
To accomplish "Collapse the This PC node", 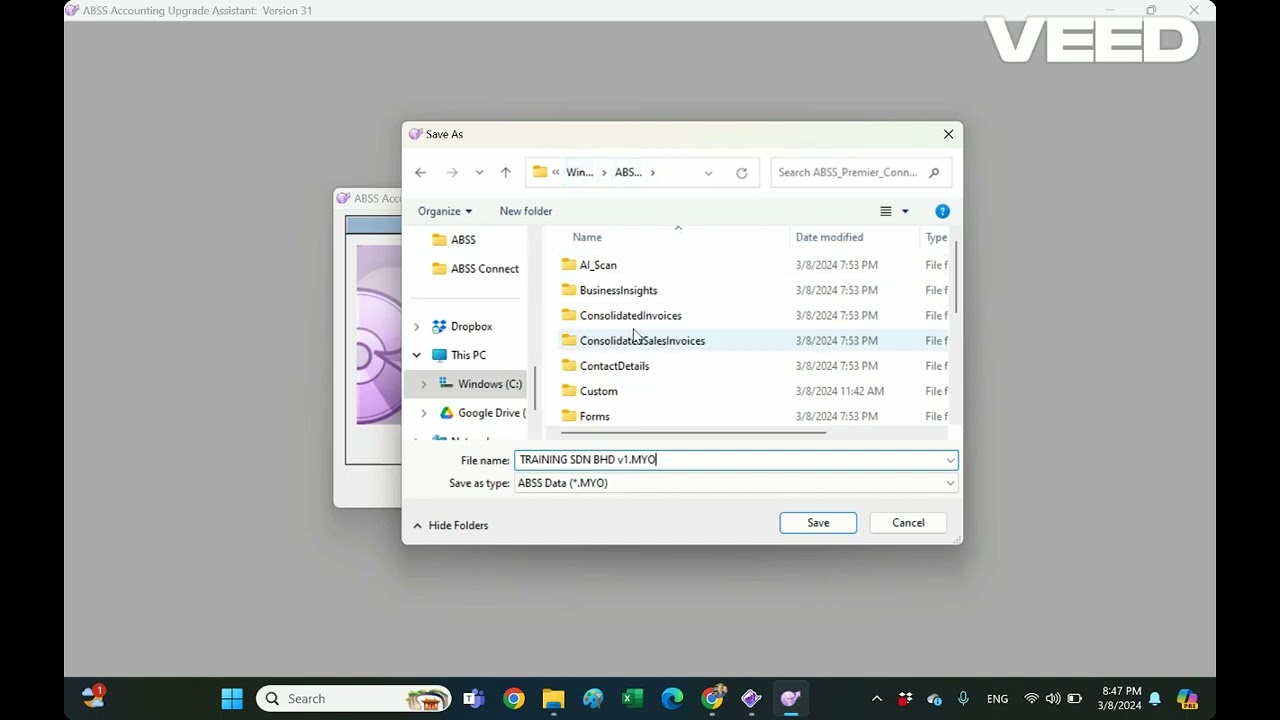I will [x=417, y=355].
